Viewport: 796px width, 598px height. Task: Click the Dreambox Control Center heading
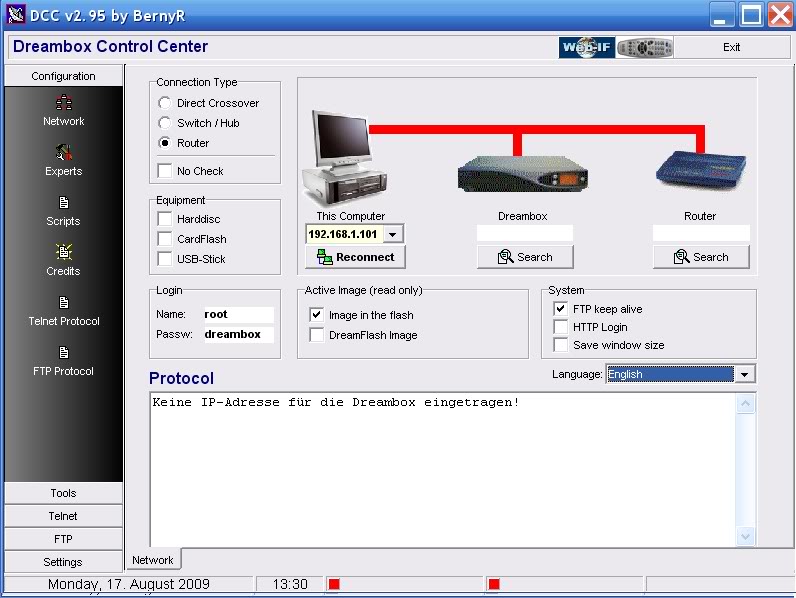(x=110, y=46)
